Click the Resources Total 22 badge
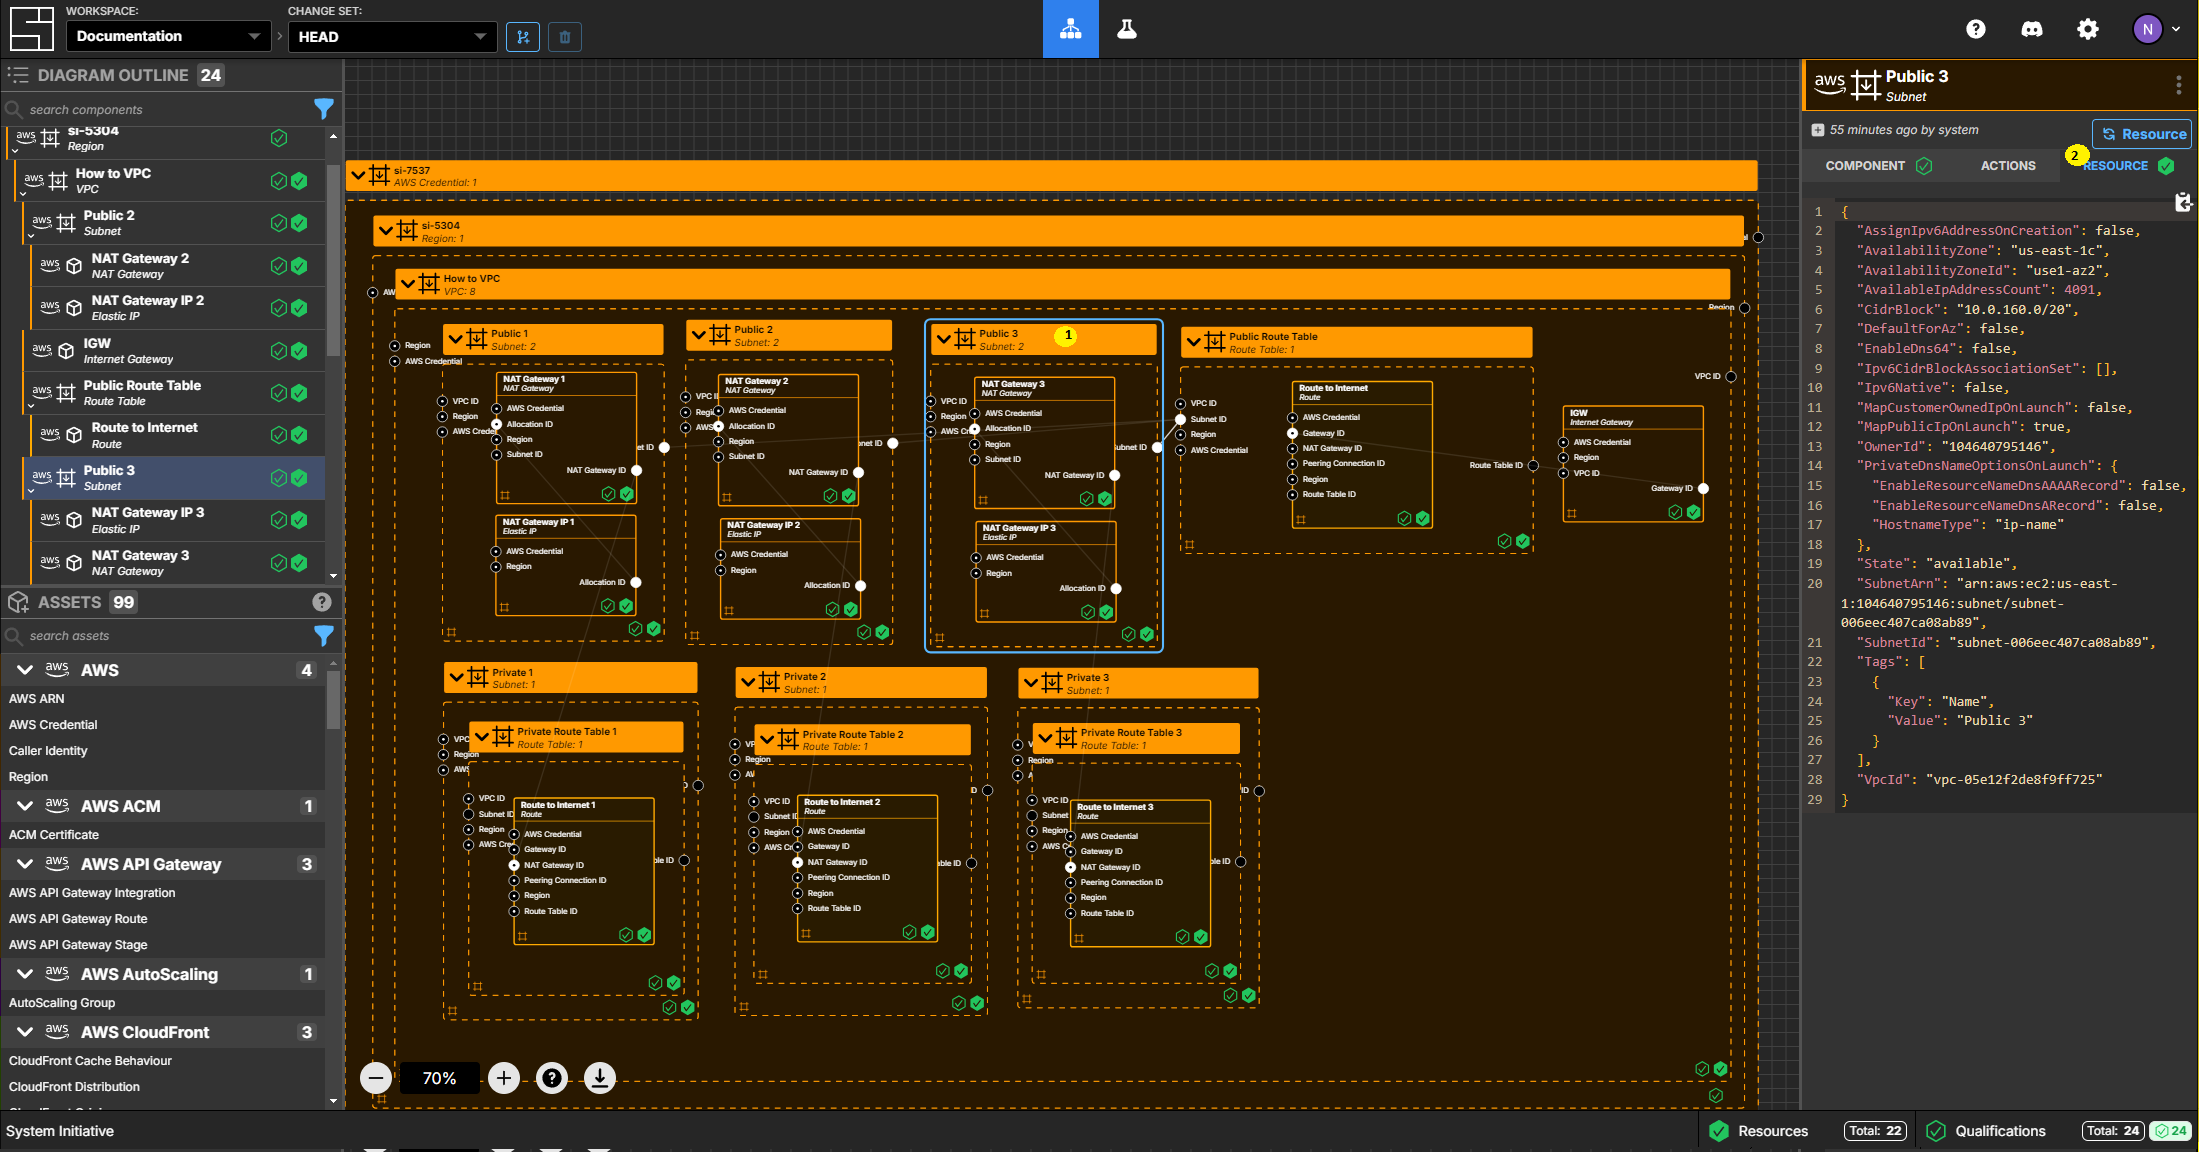2199x1152 pixels. pos(1875,1131)
